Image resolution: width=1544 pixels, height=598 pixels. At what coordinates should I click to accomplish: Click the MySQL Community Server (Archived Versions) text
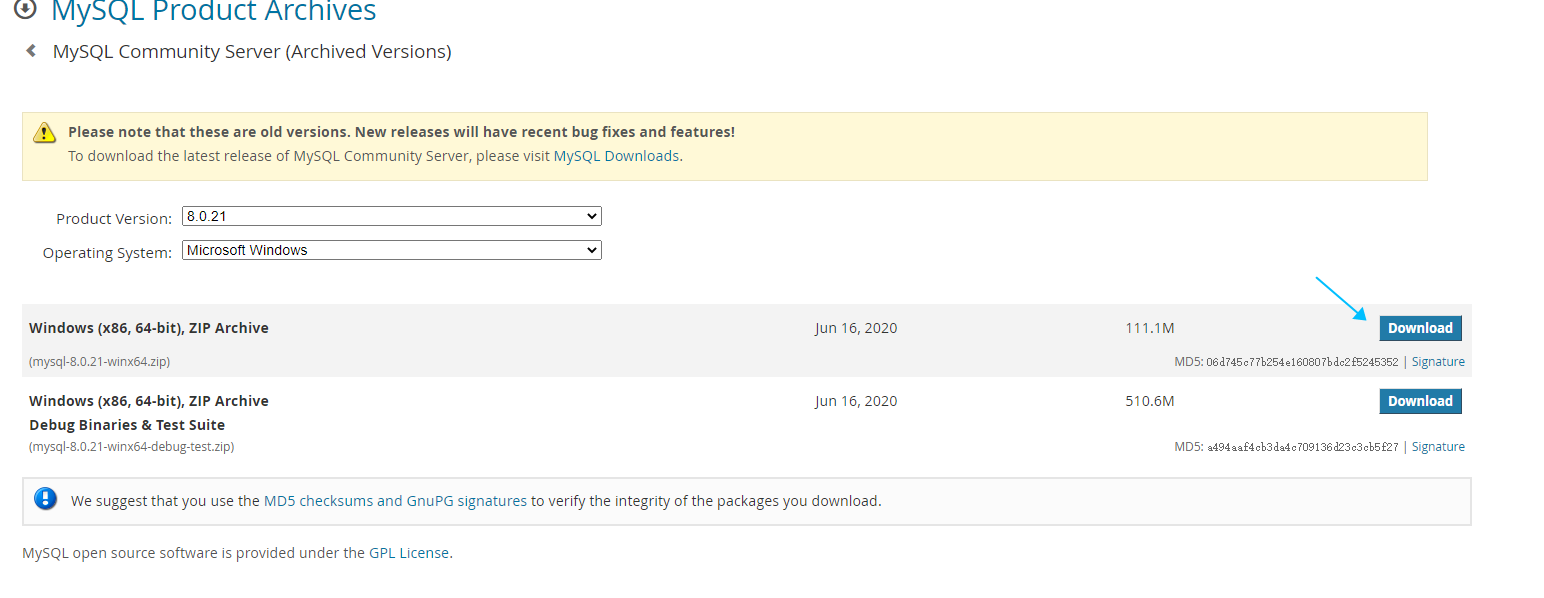[252, 51]
